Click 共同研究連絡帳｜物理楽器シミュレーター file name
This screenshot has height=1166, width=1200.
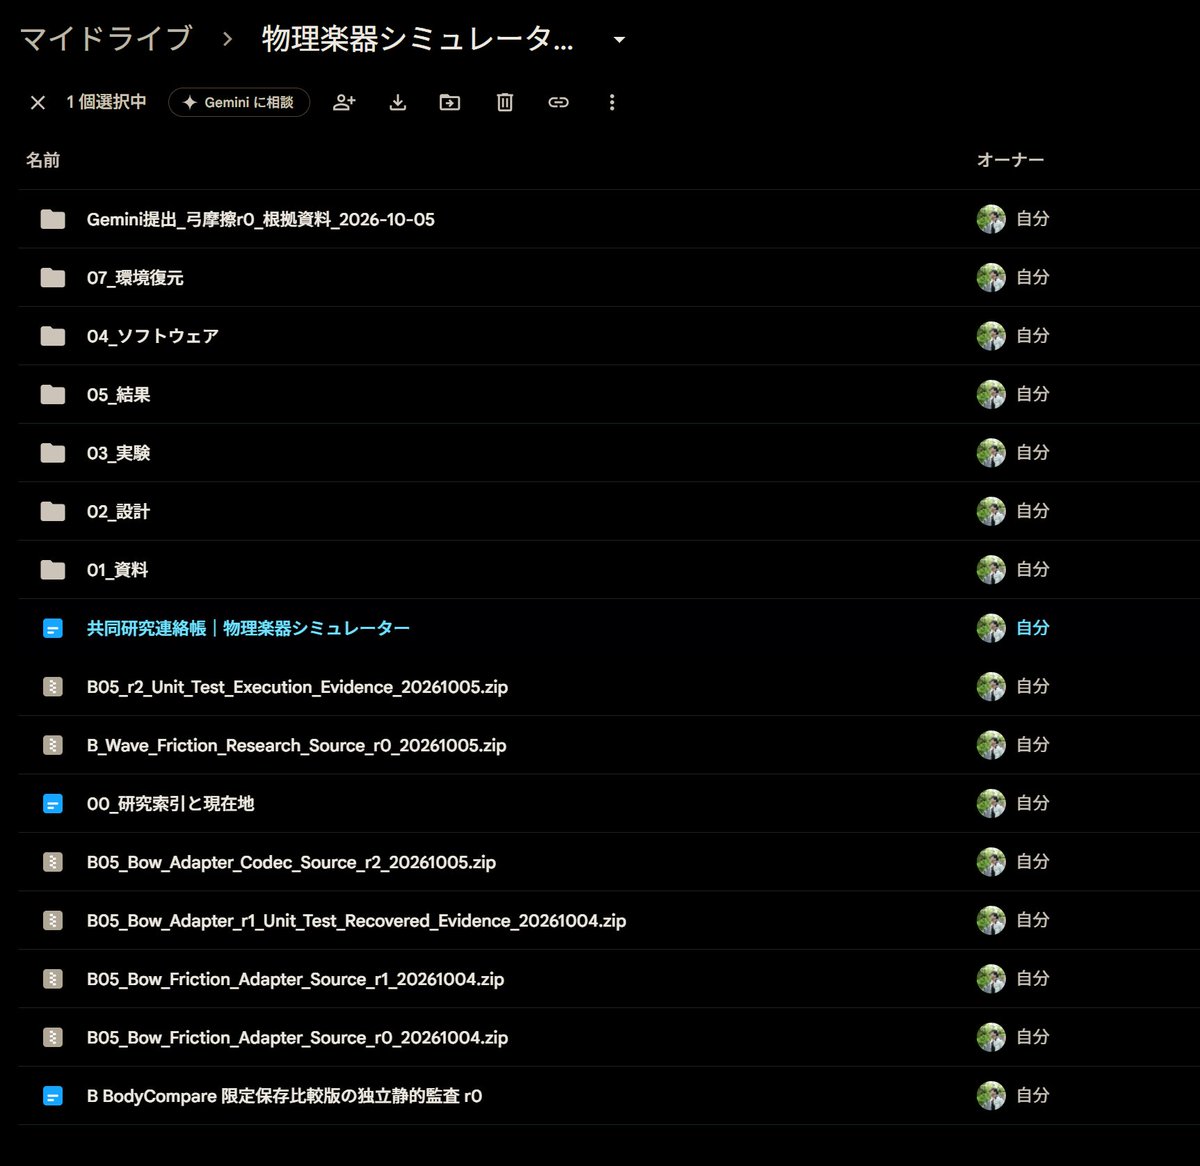[249, 629]
